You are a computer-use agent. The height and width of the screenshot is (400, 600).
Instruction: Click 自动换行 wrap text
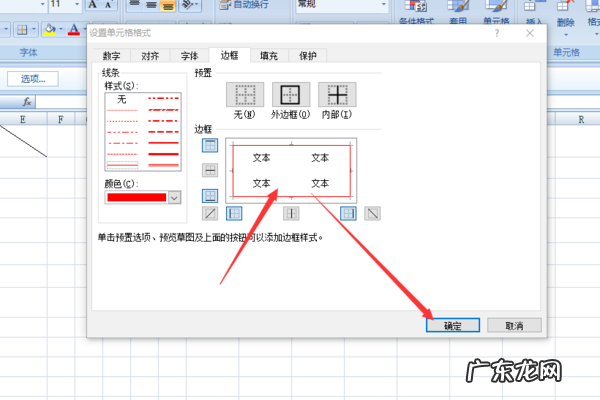coord(244,5)
